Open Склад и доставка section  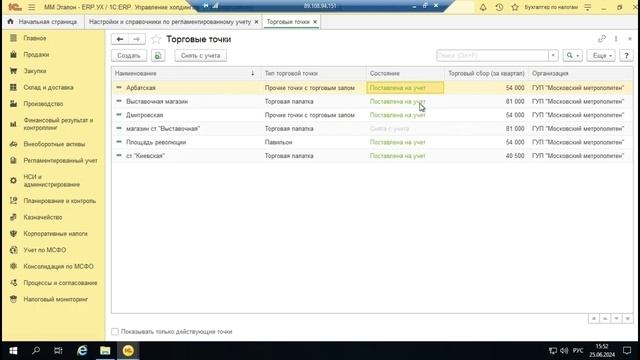(x=48, y=87)
